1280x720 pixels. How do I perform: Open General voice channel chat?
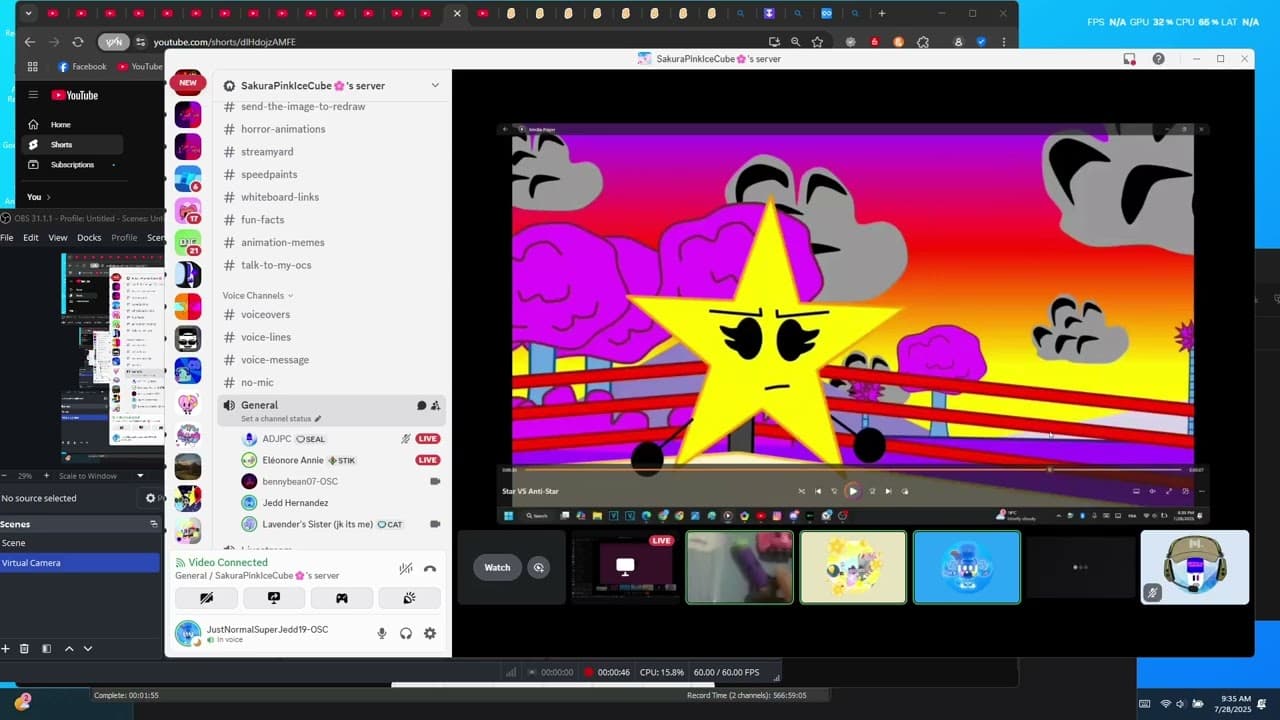coord(421,406)
